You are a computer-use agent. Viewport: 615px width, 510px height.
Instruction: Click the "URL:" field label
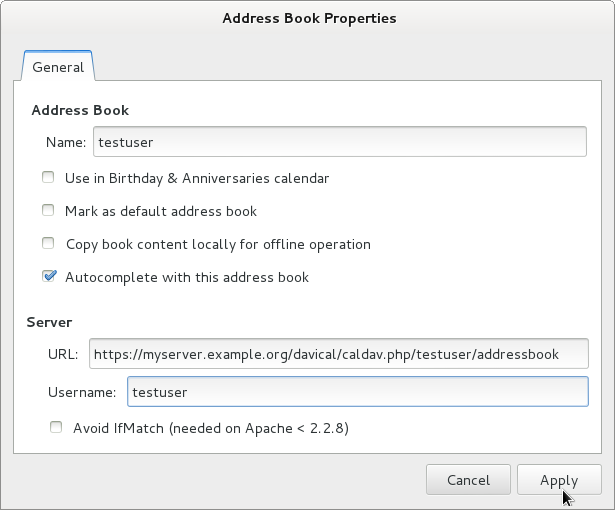tap(63, 354)
